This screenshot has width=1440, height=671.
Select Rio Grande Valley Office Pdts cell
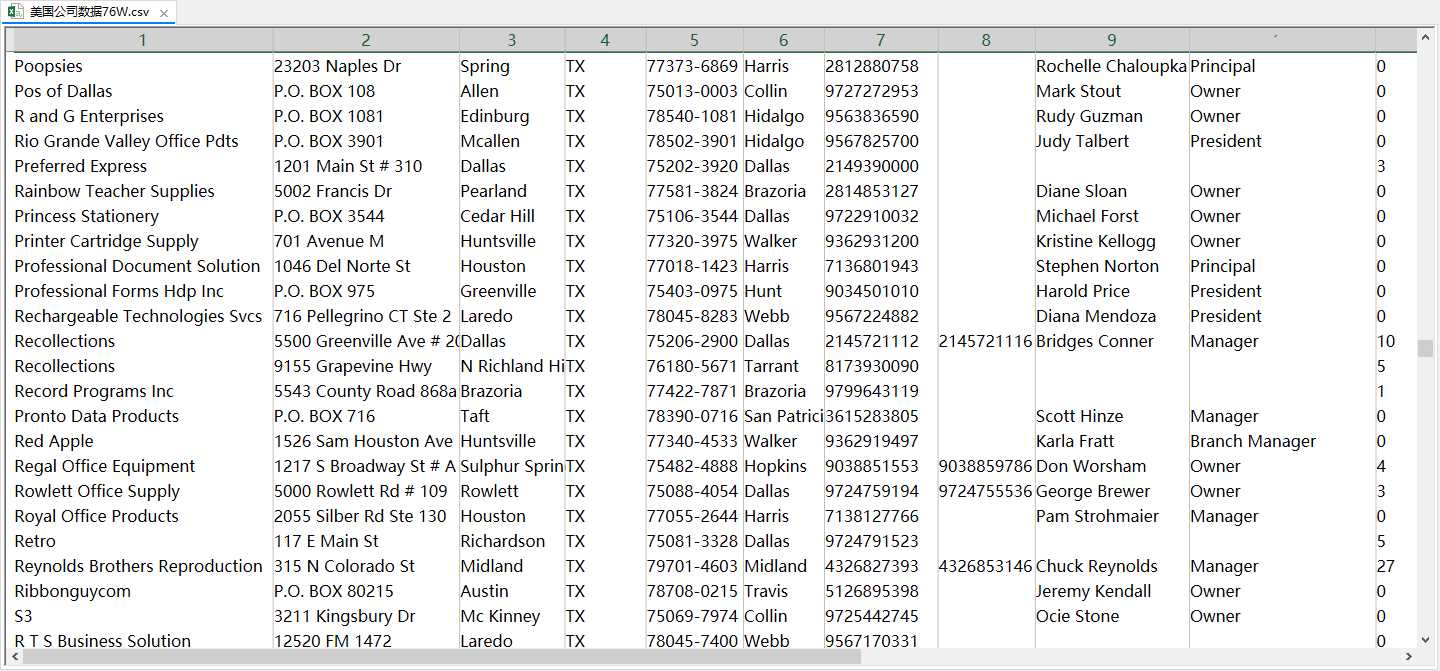143,141
